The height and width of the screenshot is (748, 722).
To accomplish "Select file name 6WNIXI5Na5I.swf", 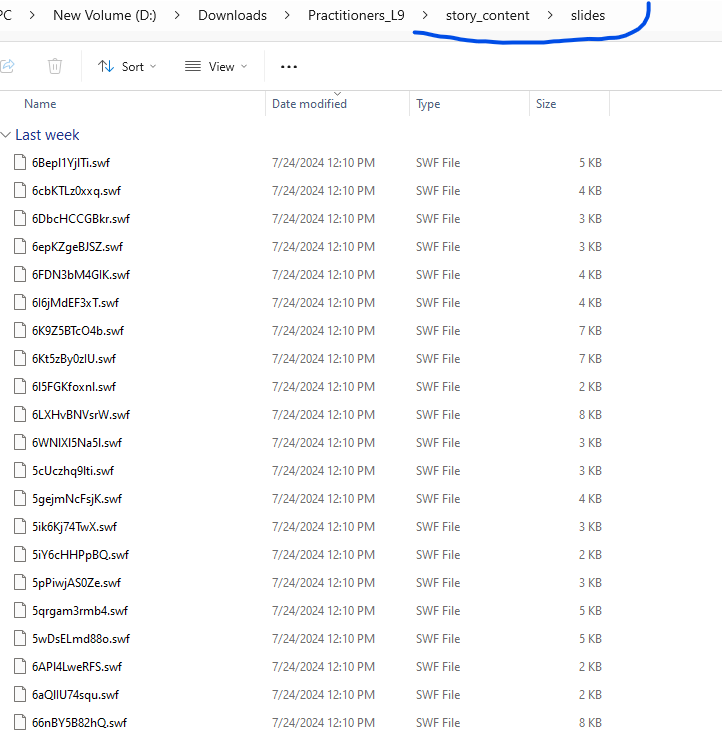I will point(77,443).
